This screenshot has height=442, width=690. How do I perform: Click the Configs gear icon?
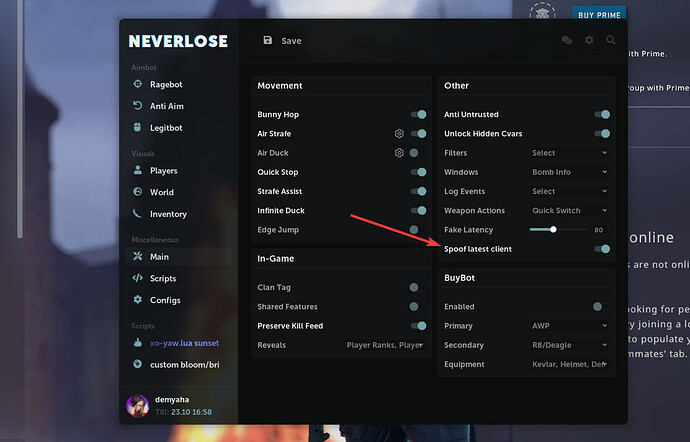[138, 299]
